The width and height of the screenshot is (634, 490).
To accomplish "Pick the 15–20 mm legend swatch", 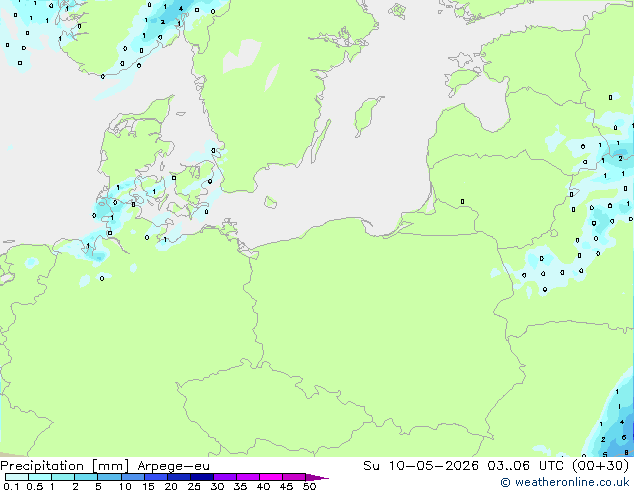I will 156,477.
